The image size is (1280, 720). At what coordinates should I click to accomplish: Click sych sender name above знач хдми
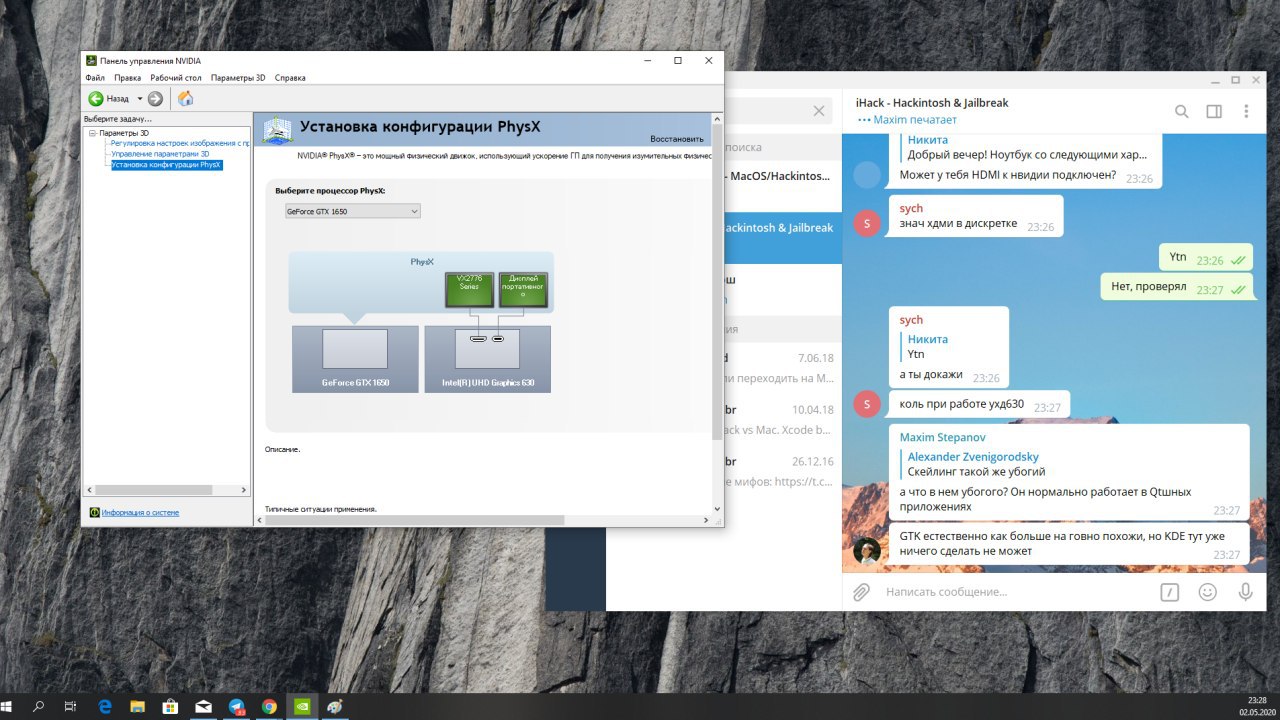(x=911, y=208)
